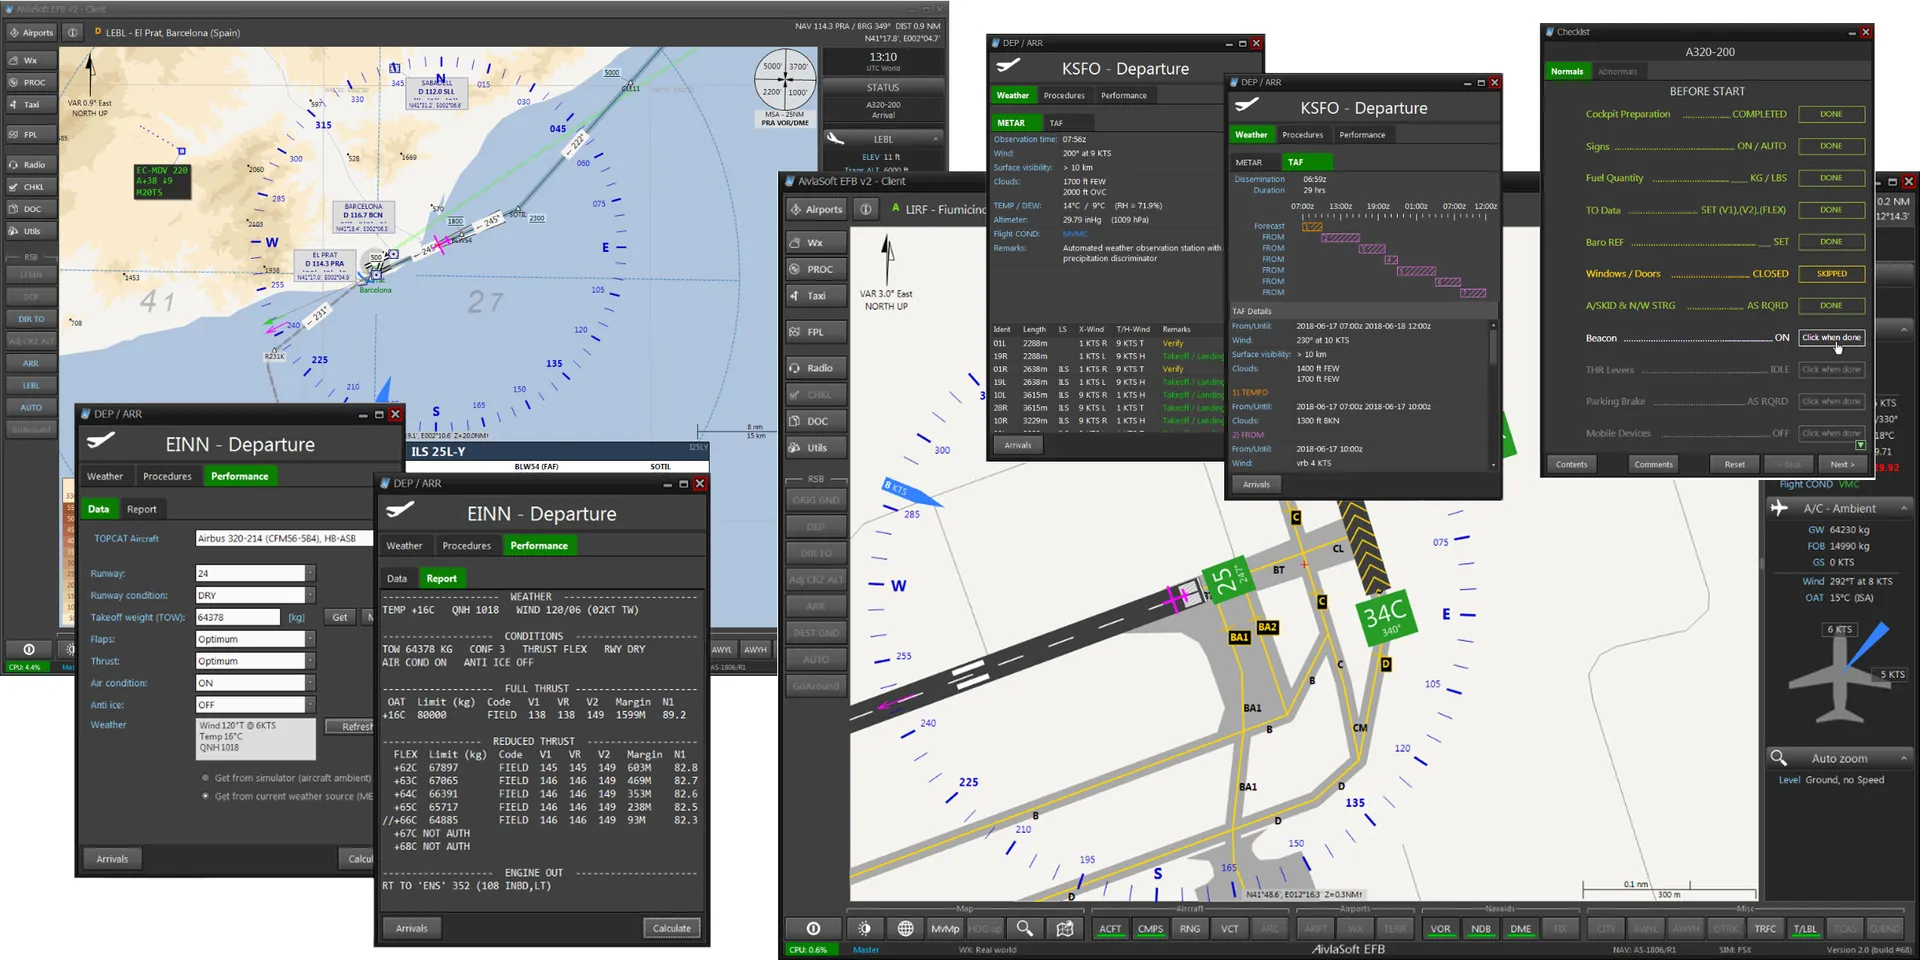Open the Abnormals tab in Checklist
1920x960 pixels.
[x=1617, y=72]
